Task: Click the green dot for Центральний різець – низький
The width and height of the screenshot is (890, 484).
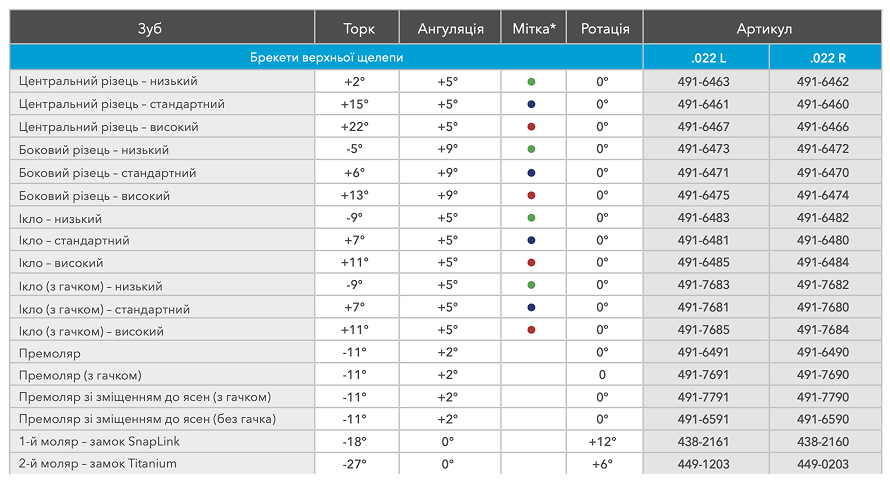Action: tap(531, 81)
